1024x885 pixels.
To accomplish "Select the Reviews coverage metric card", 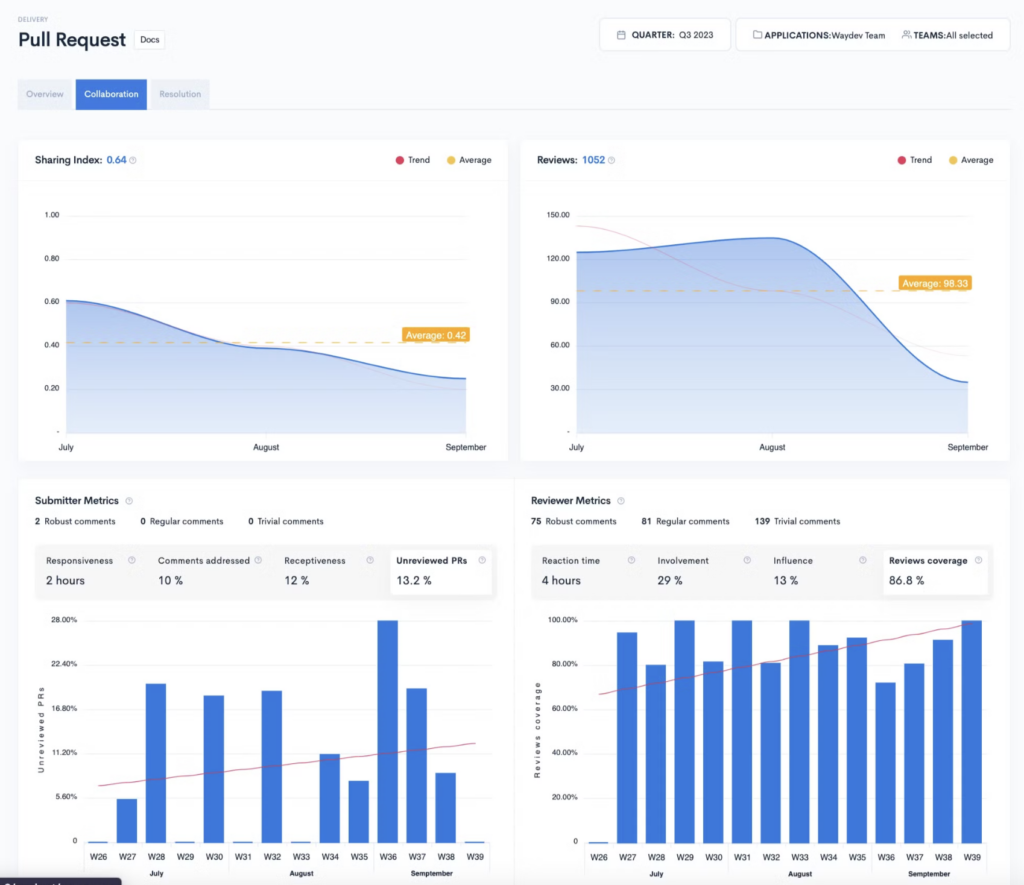I will tap(932, 571).
